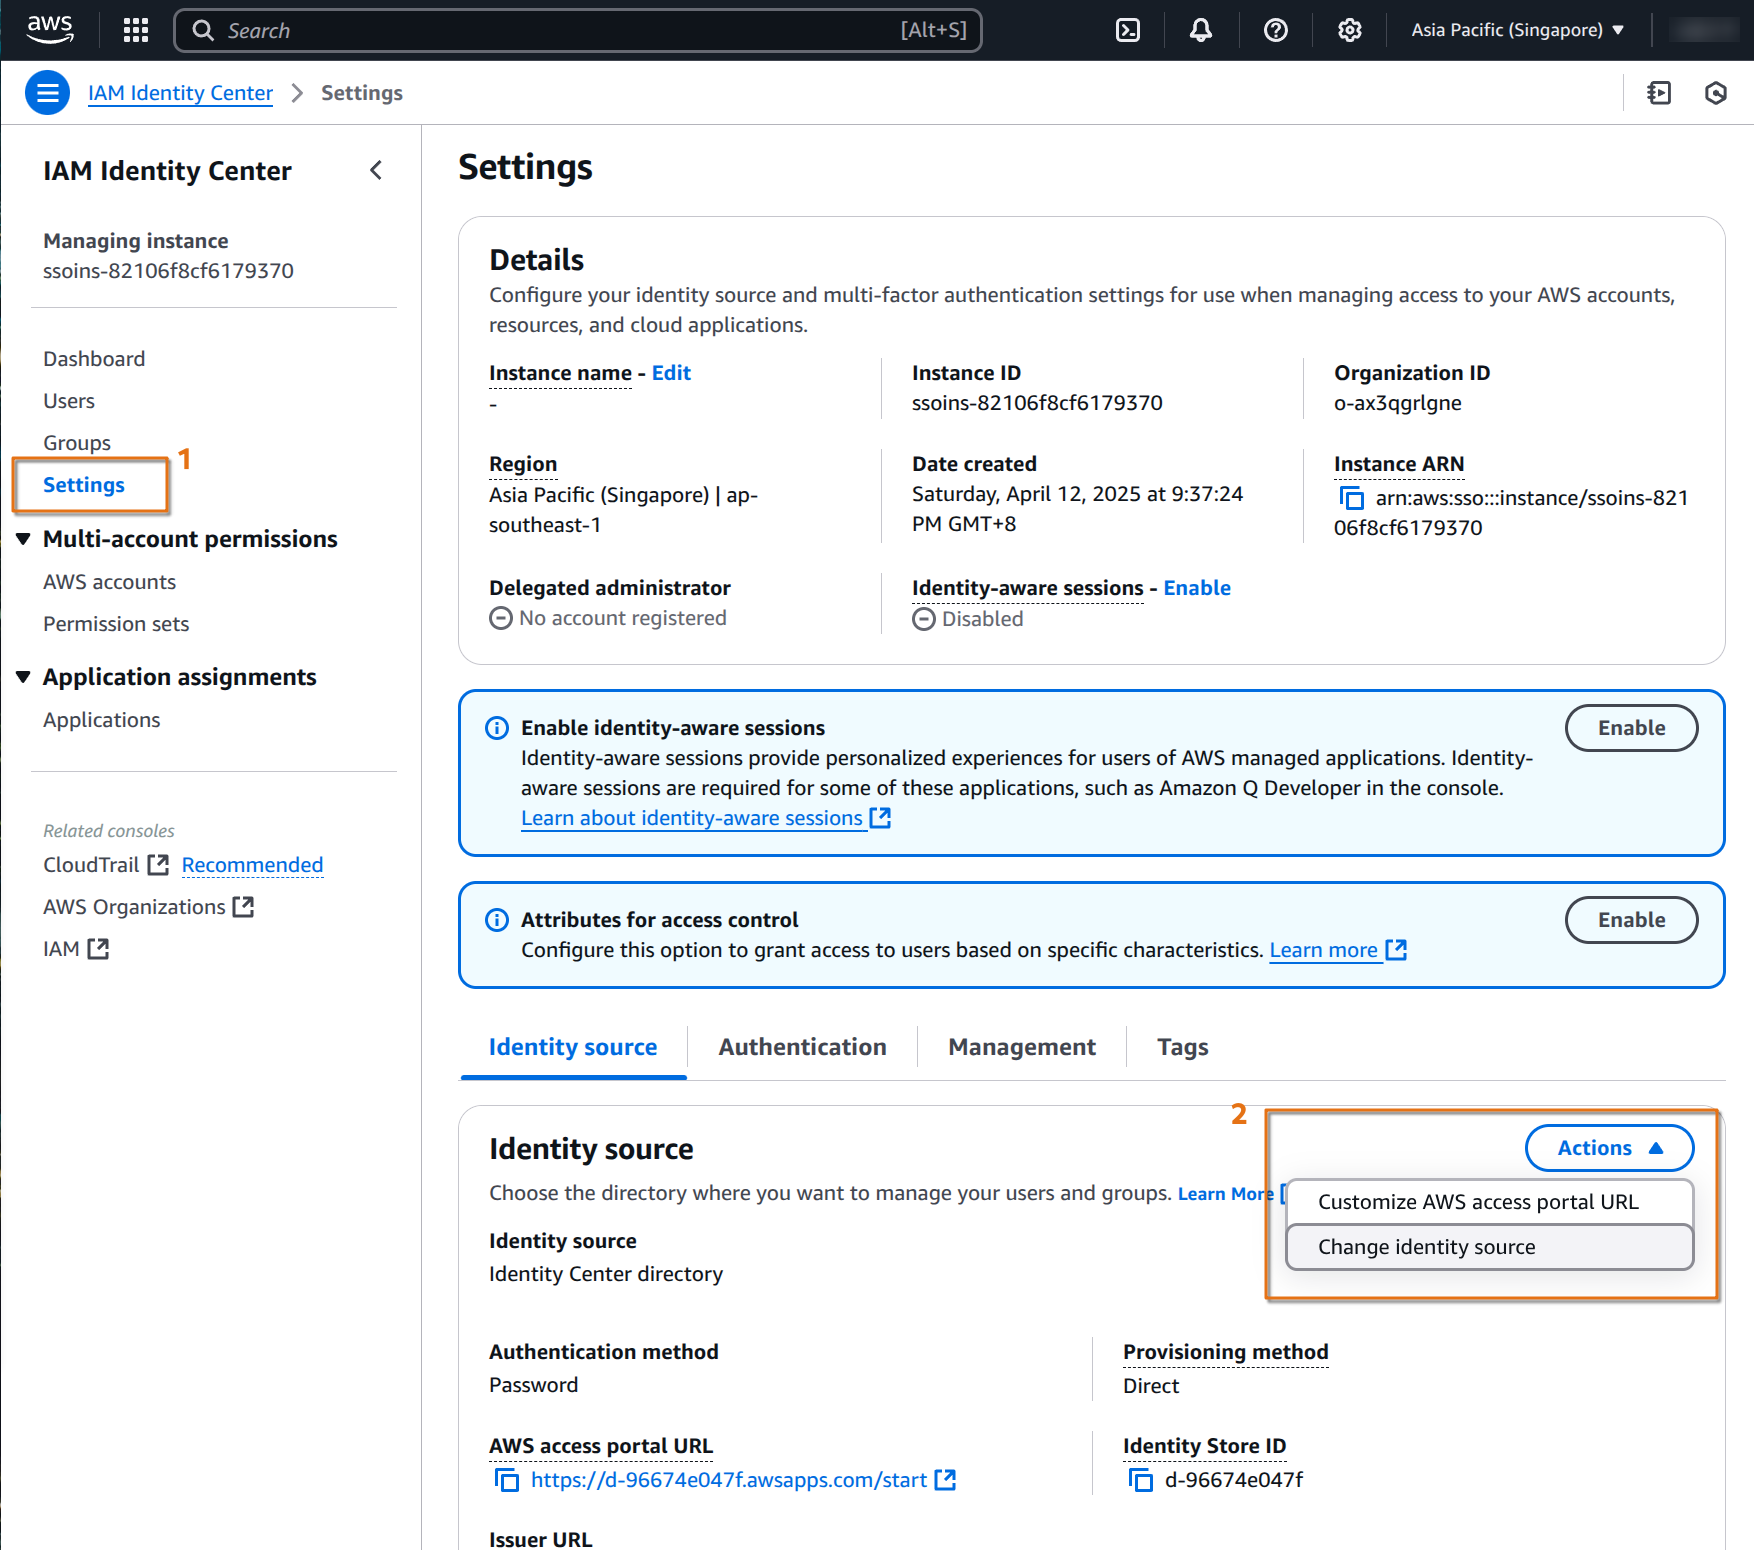
Task: Open the awsapps.com/start portal link
Action: (743, 1480)
